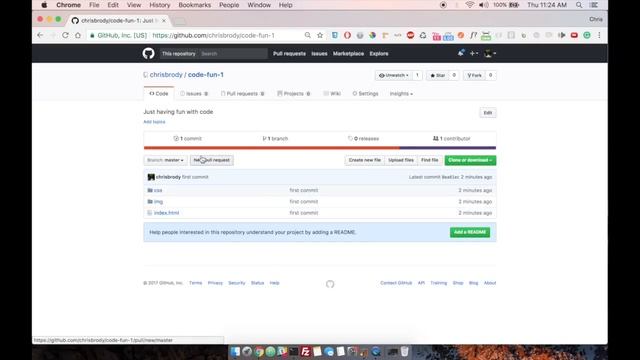The width and height of the screenshot is (640, 360).
Task: Open the '1 commit' summary link
Action: 187,139
